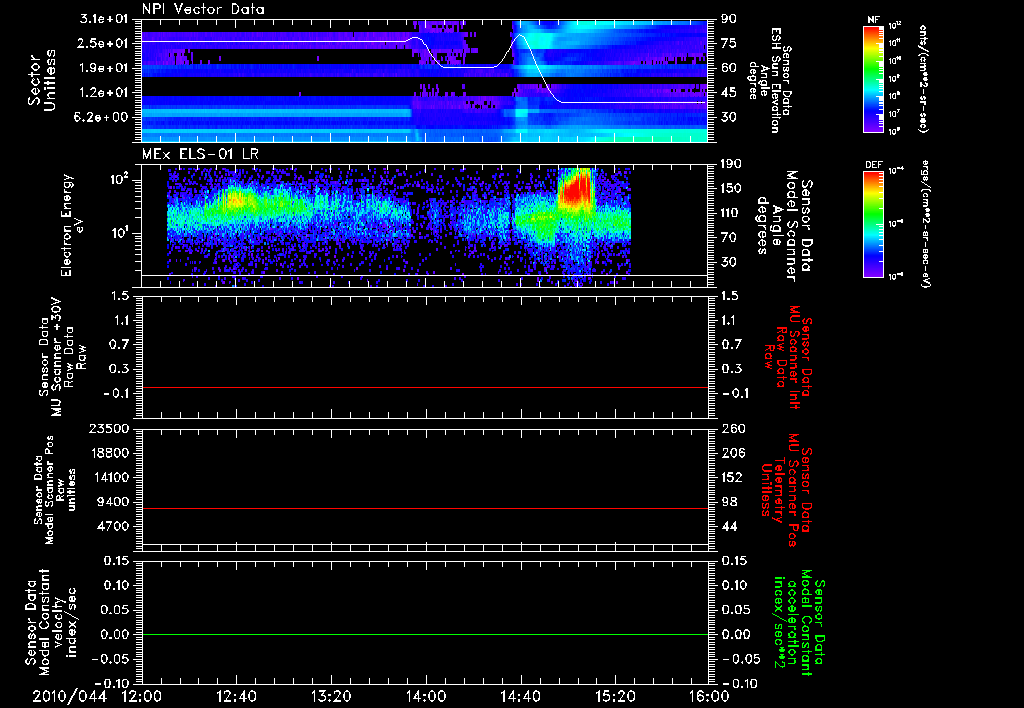The height and width of the screenshot is (708, 1024).
Task: Click the 2.5e+01 sector tick label
Action: (103, 43)
